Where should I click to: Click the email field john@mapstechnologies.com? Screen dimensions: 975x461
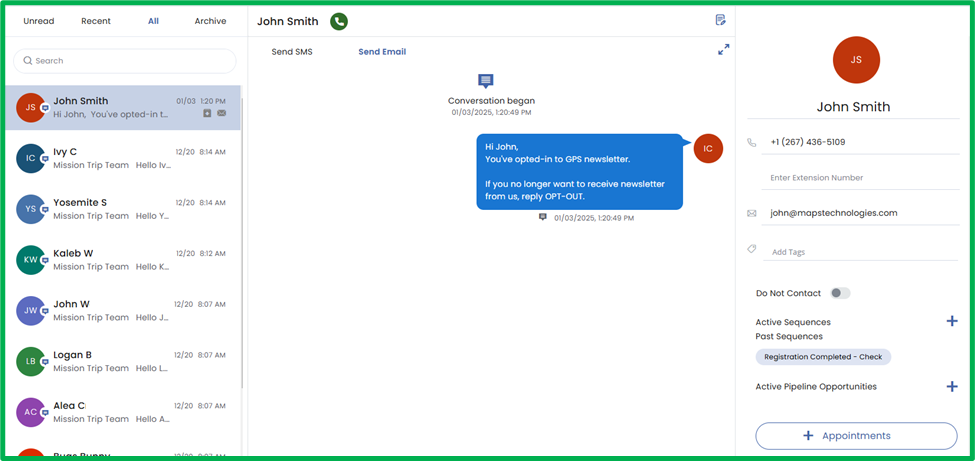pos(861,213)
